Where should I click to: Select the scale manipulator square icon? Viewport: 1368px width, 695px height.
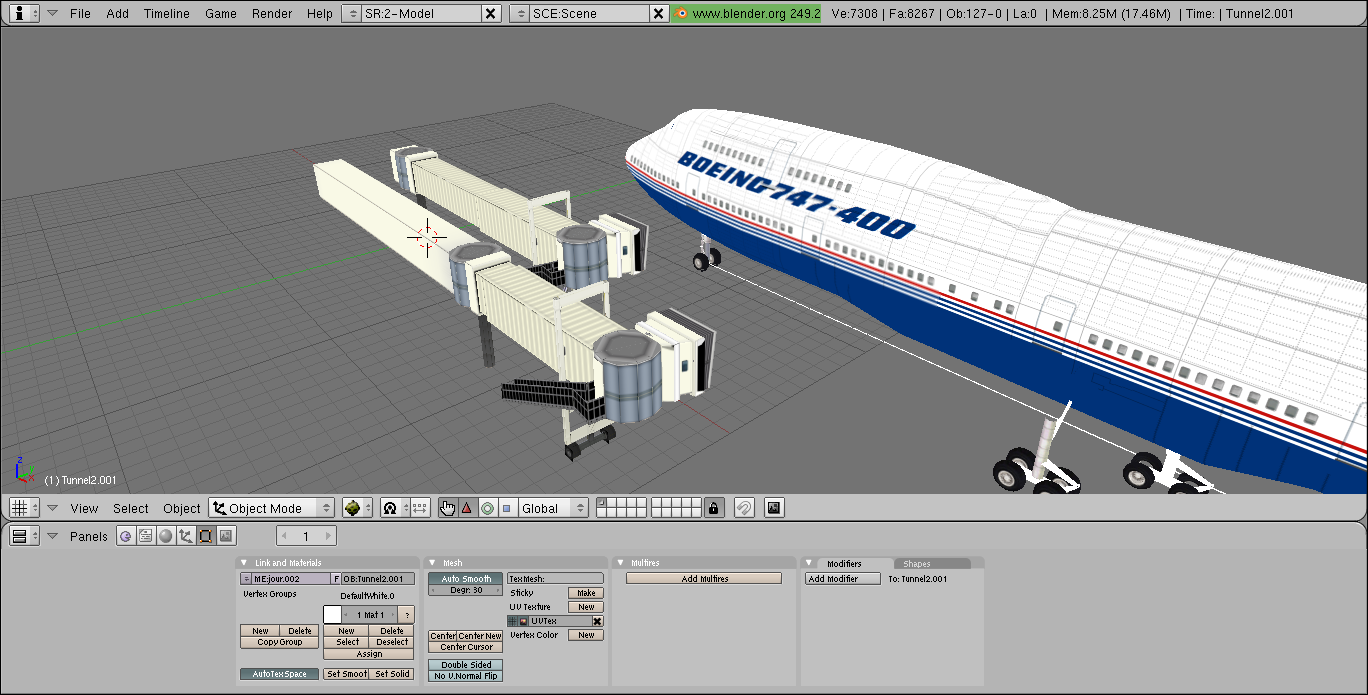pos(506,508)
